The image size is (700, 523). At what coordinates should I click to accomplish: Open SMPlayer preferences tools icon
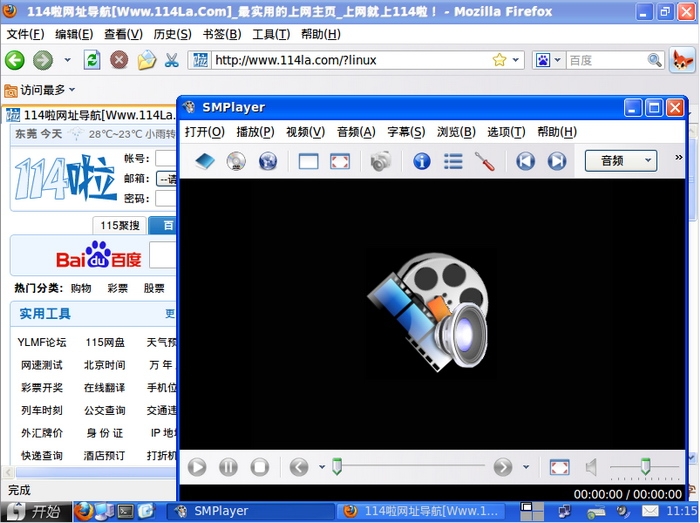click(x=485, y=161)
